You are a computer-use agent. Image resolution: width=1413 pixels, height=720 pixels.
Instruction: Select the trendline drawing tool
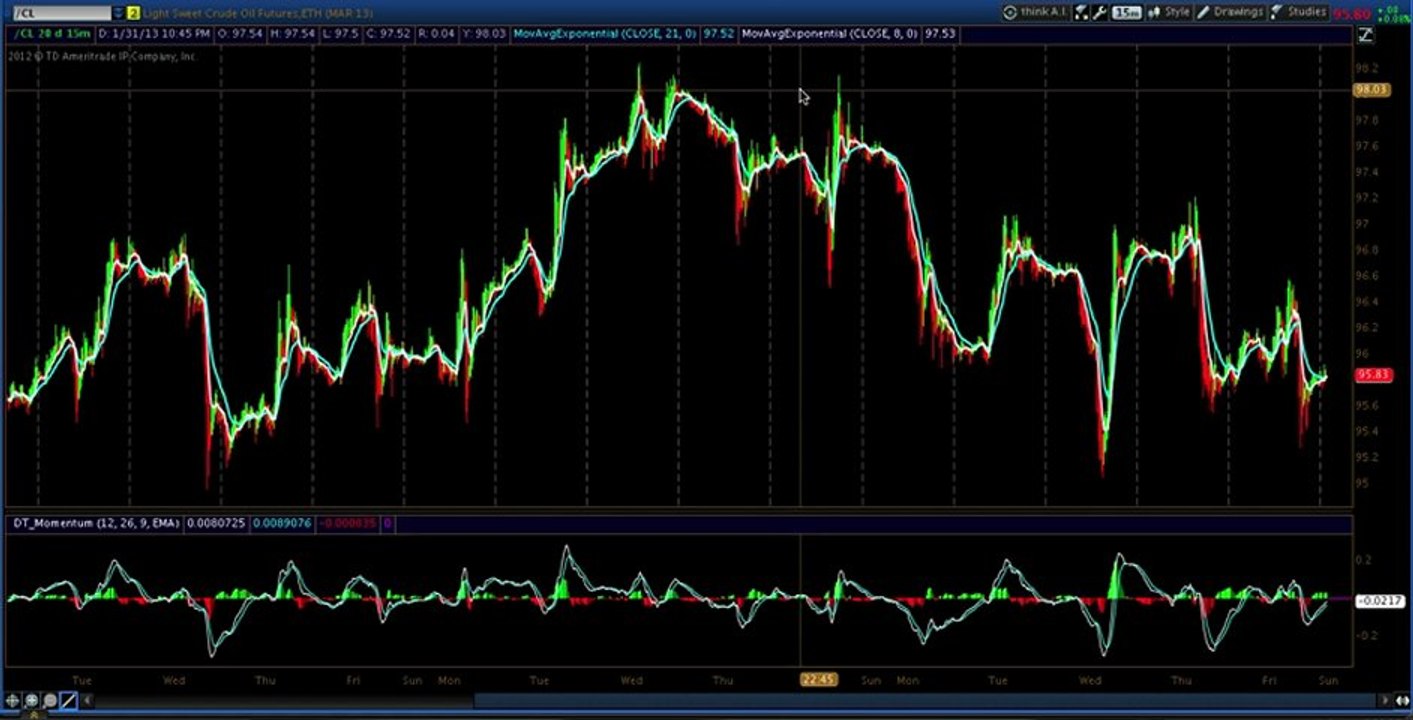point(68,701)
